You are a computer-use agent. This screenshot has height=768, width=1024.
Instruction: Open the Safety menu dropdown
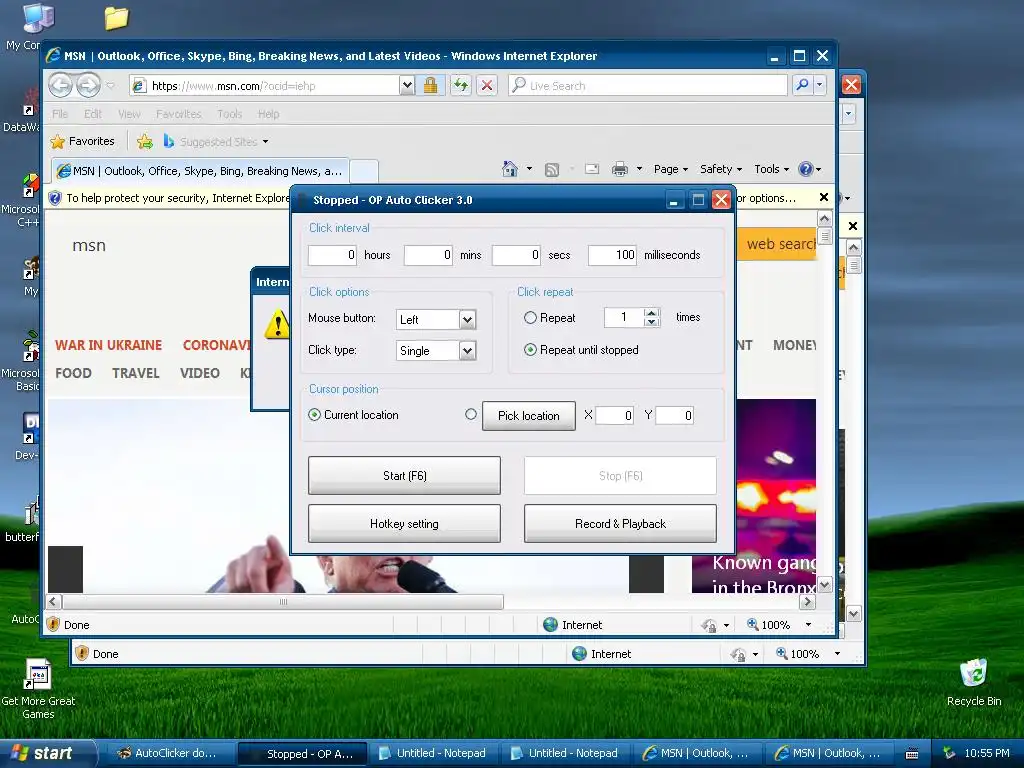click(x=721, y=169)
